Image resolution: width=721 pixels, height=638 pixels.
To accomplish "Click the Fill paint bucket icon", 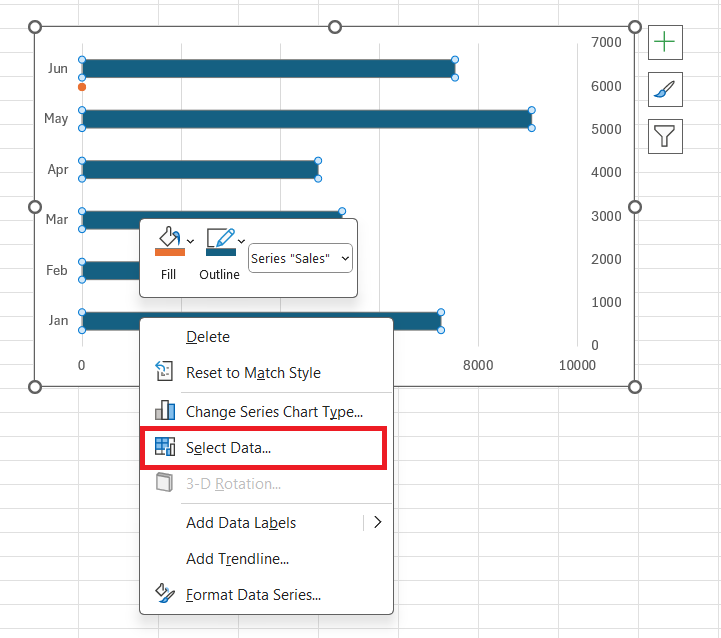I will pos(170,237).
